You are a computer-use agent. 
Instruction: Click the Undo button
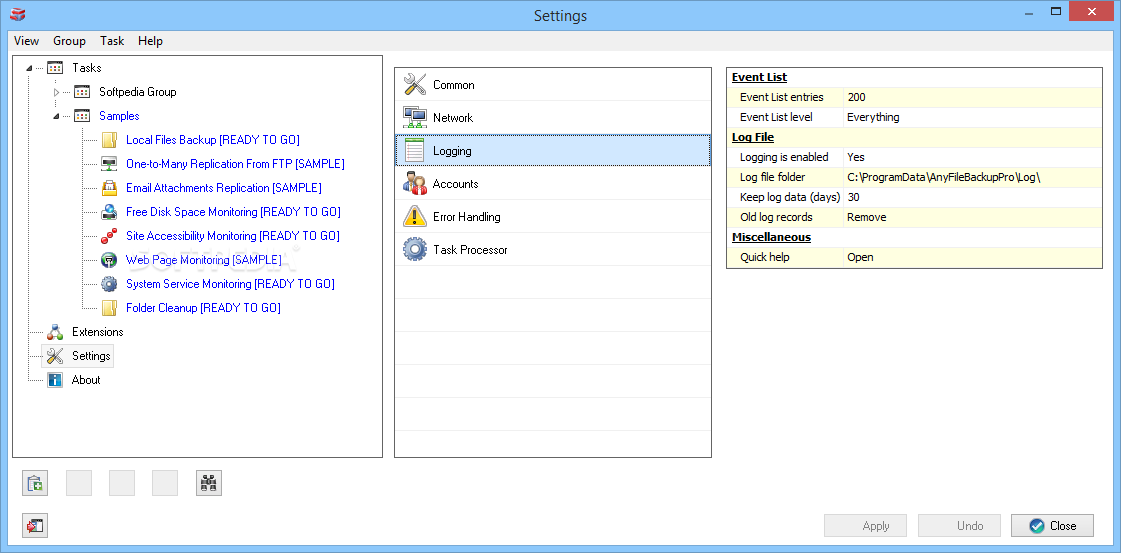tap(959, 526)
